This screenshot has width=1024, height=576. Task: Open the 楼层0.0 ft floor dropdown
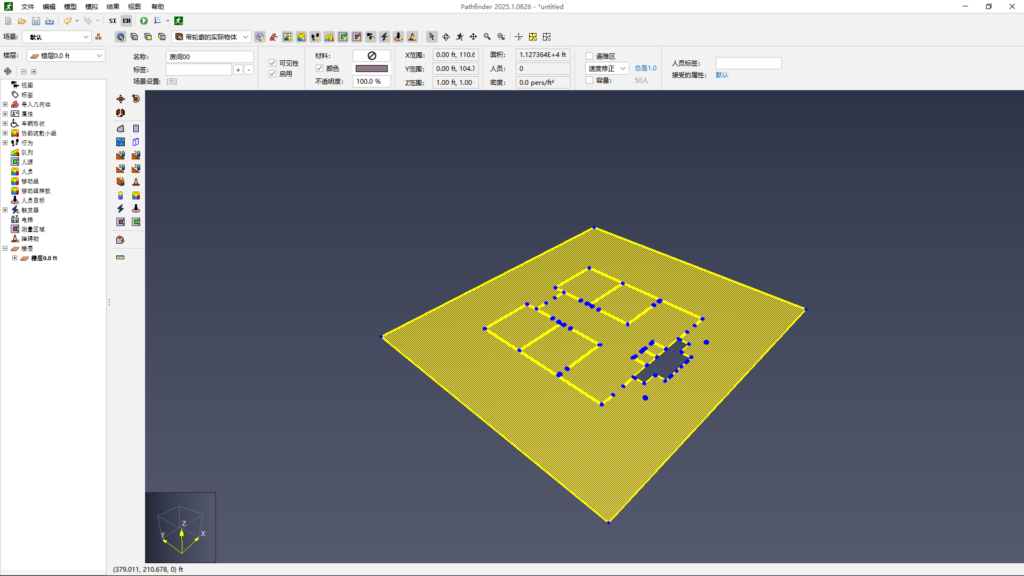pos(65,56)
